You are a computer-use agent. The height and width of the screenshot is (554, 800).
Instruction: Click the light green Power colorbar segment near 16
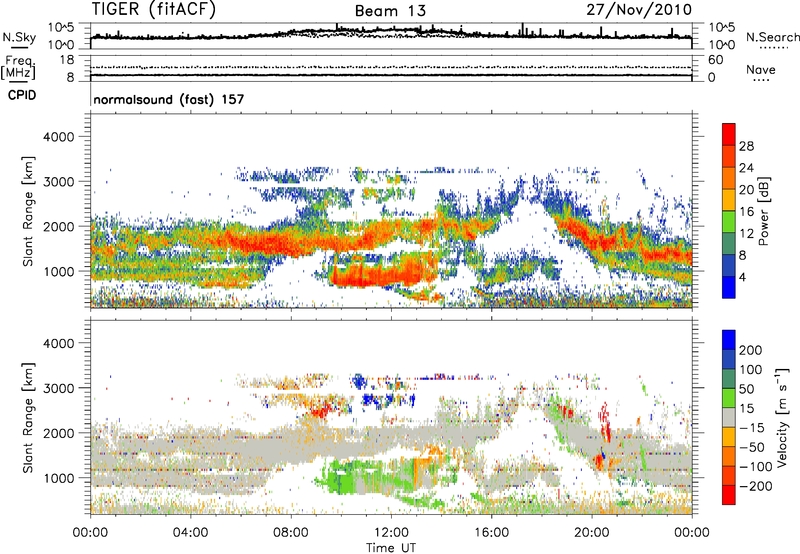pos(729,221)
